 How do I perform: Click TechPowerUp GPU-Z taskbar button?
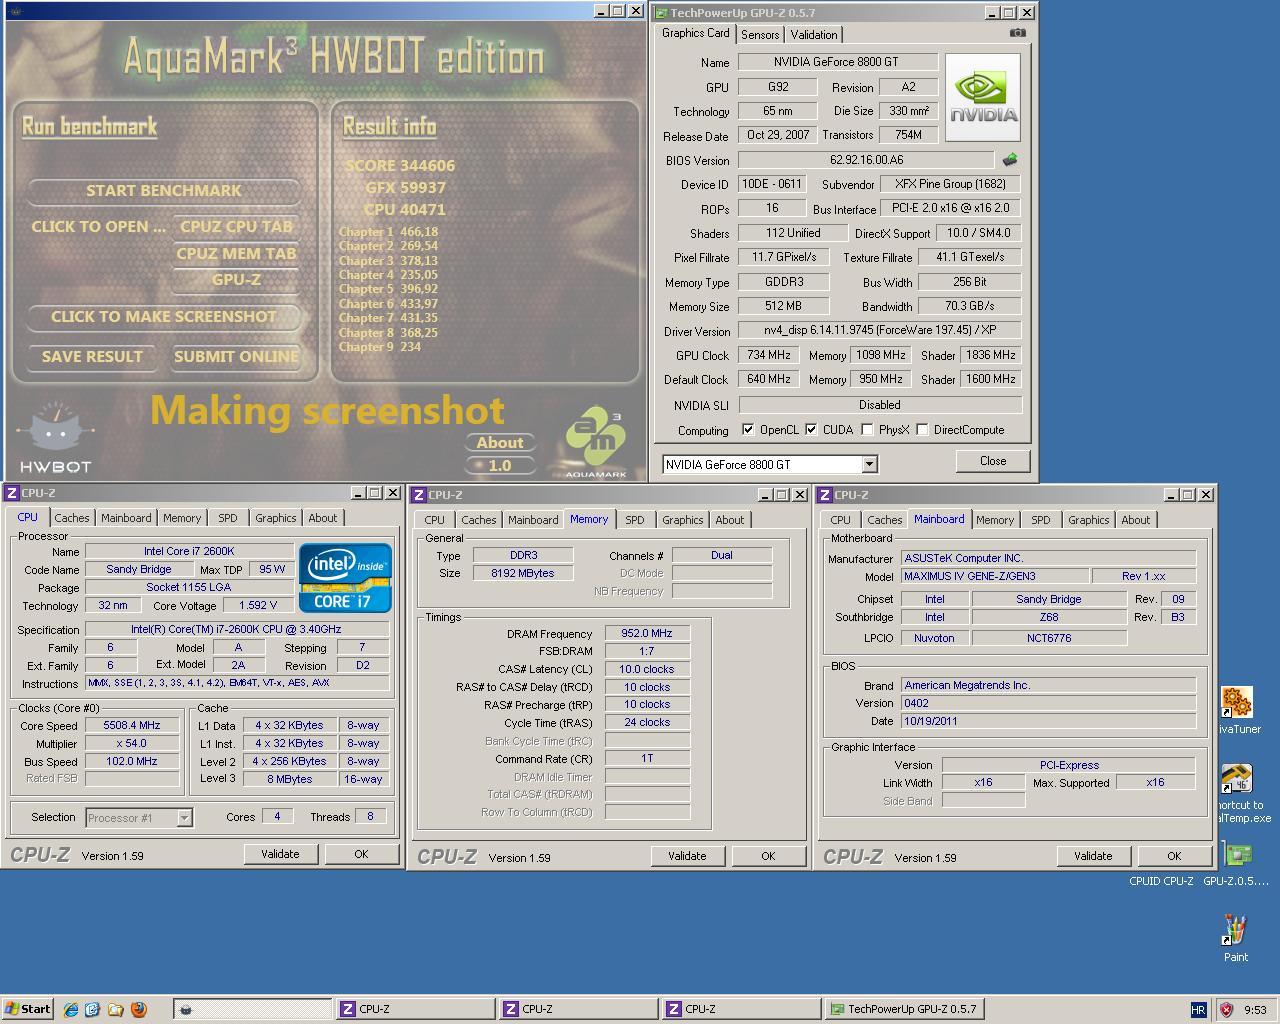(x=904, y=1009)
